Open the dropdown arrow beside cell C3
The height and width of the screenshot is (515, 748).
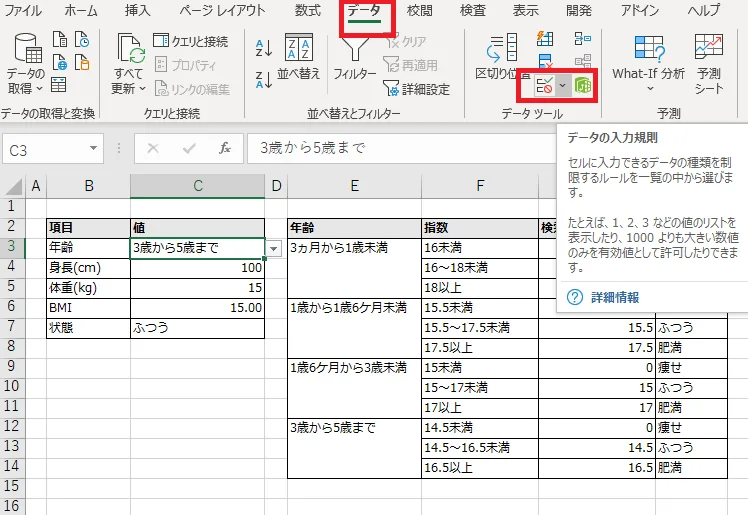274,249
